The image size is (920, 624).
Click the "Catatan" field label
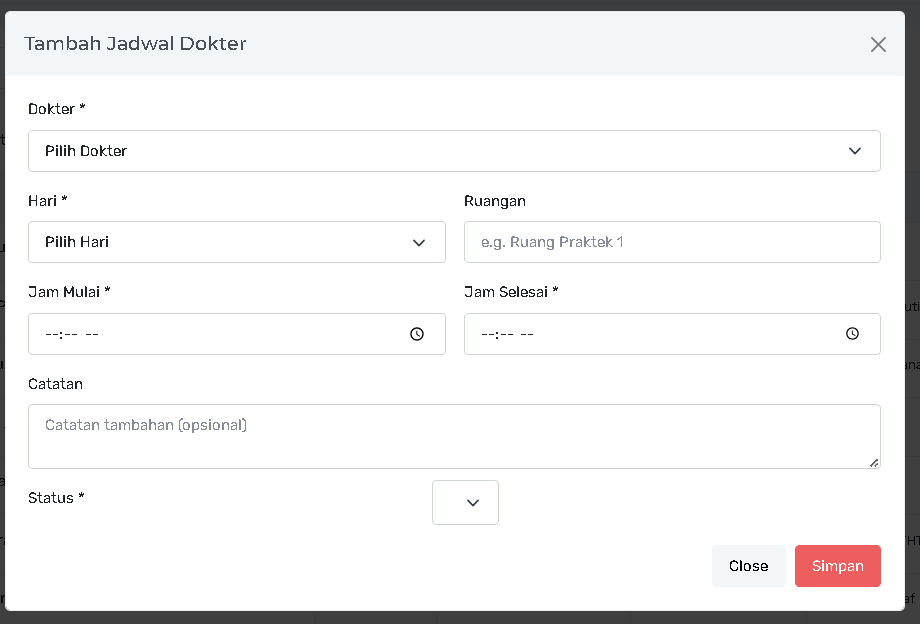click(x=55, y=384)
